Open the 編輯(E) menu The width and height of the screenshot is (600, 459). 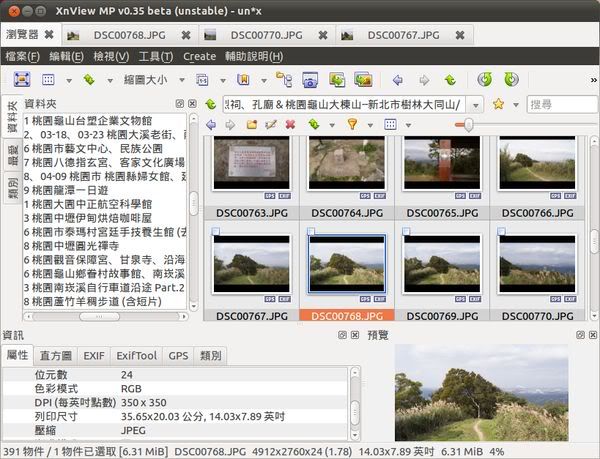click(x=67, y=57)
